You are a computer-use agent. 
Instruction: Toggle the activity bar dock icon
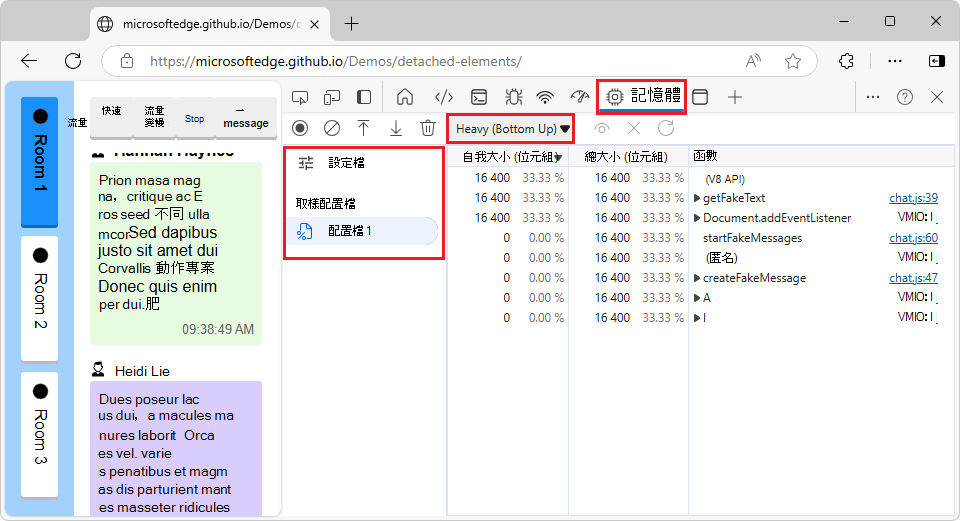click(x=364, y=97)
